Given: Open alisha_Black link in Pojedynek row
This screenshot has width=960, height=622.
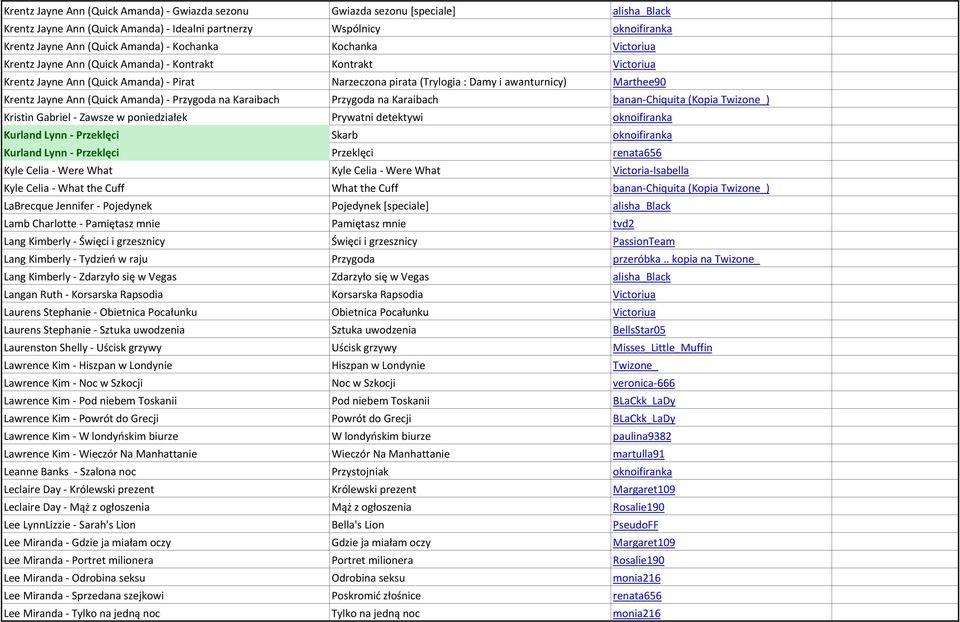Looking at the screenshot, I should pos(641,206).
